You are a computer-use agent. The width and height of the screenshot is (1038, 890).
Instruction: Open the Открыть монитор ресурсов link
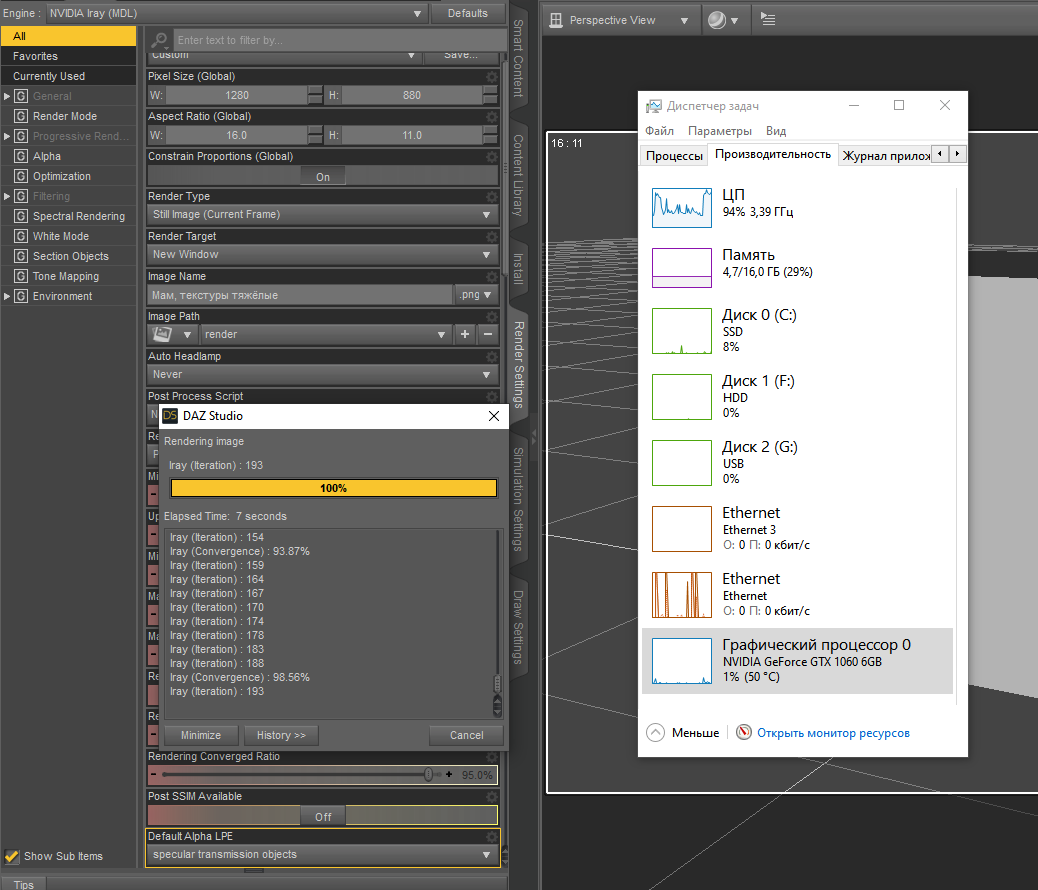tap(832, 733)
